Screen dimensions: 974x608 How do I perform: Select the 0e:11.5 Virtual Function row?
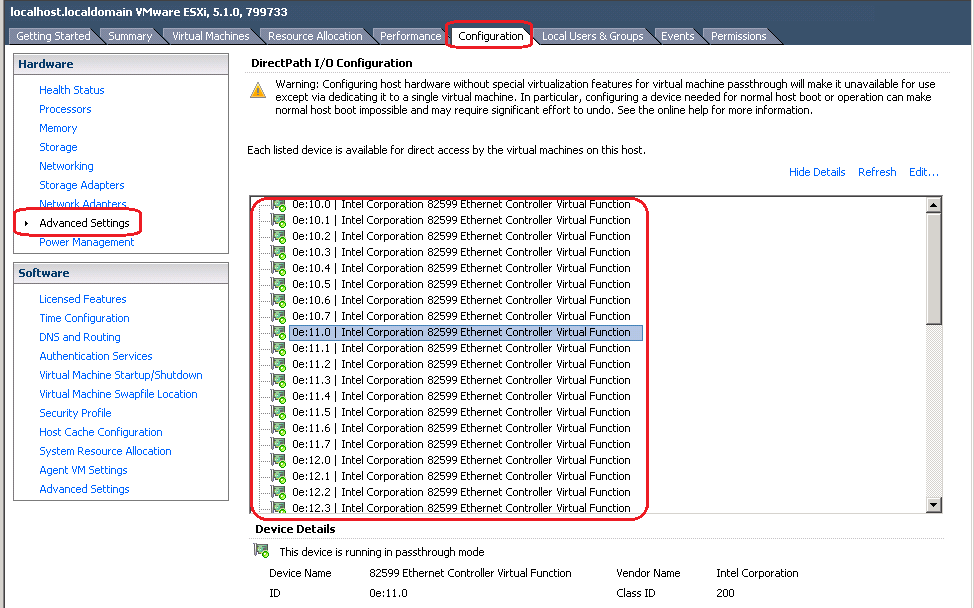[461, 413]
